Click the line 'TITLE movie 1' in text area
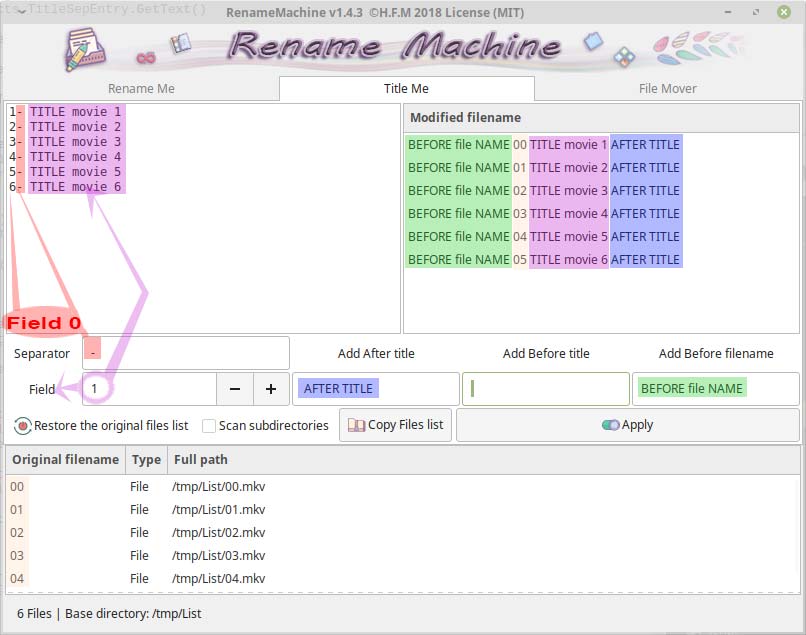This screenshot has height=635, width=806. point(75,112)
